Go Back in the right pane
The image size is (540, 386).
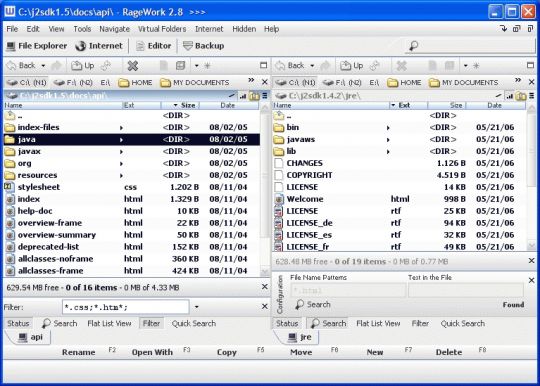[290, 65]
